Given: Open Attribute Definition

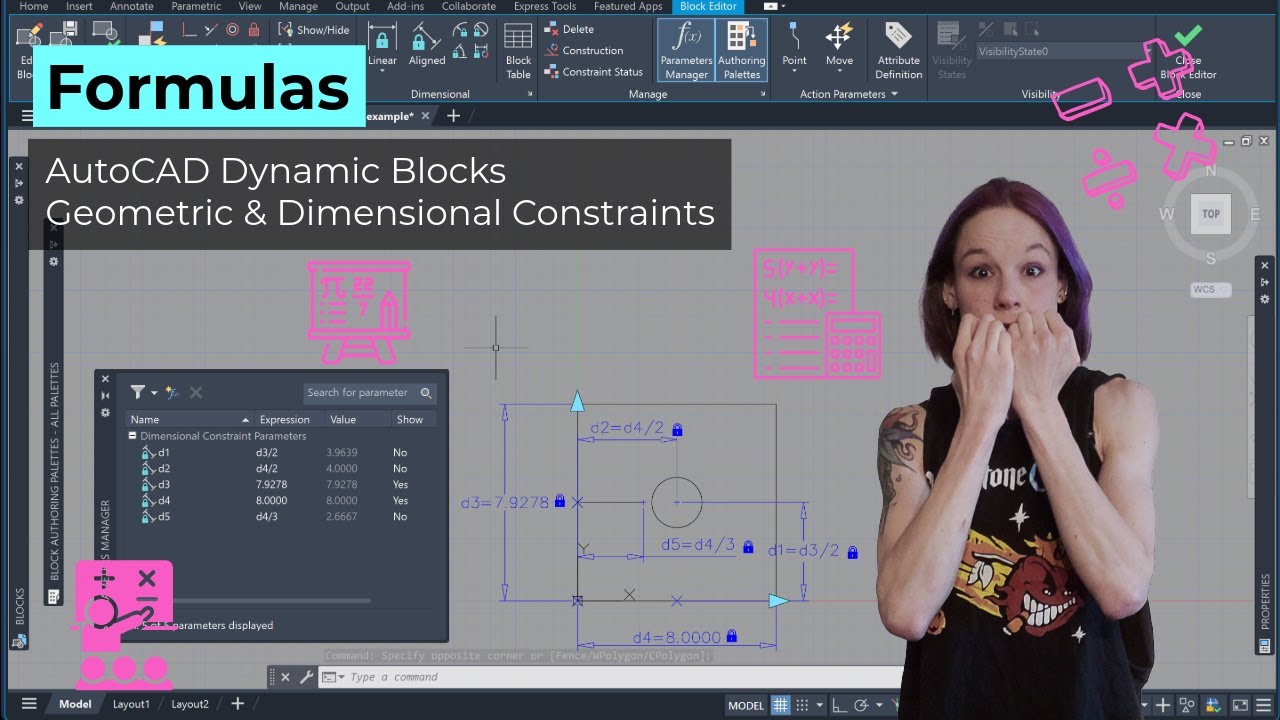Looking at the screenshot, I should (898, 50).
